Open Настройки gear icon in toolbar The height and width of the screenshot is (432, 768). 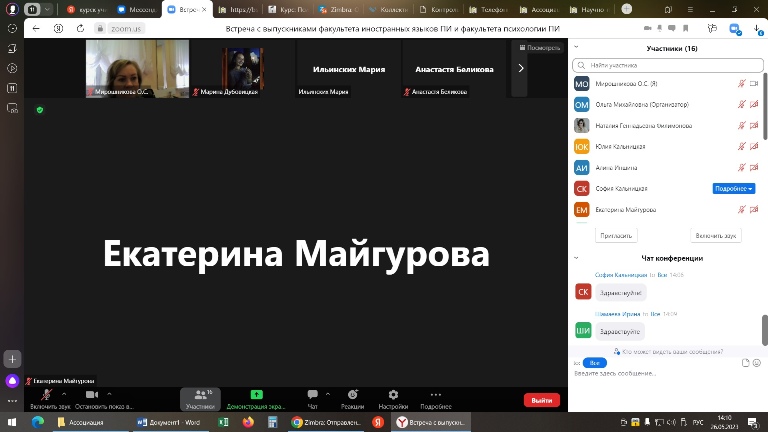point(393,395)
